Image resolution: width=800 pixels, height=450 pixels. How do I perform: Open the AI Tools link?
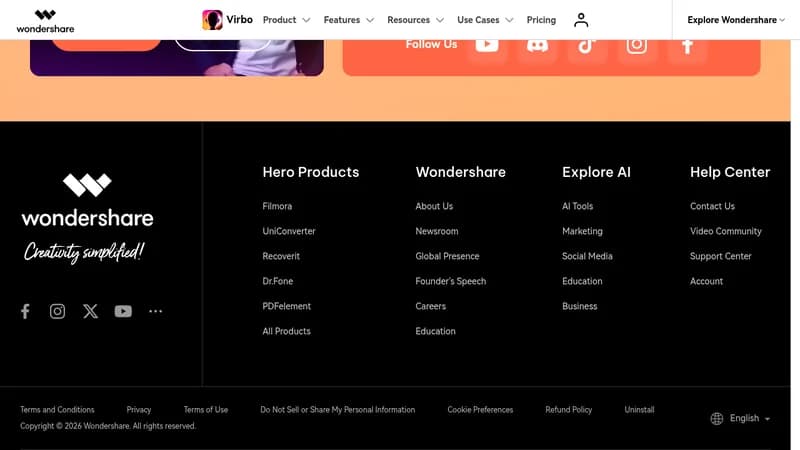click(578, 206)
